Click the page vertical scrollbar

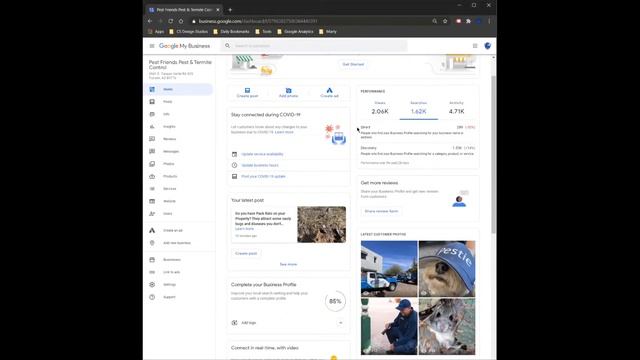[x=493, y=155]
